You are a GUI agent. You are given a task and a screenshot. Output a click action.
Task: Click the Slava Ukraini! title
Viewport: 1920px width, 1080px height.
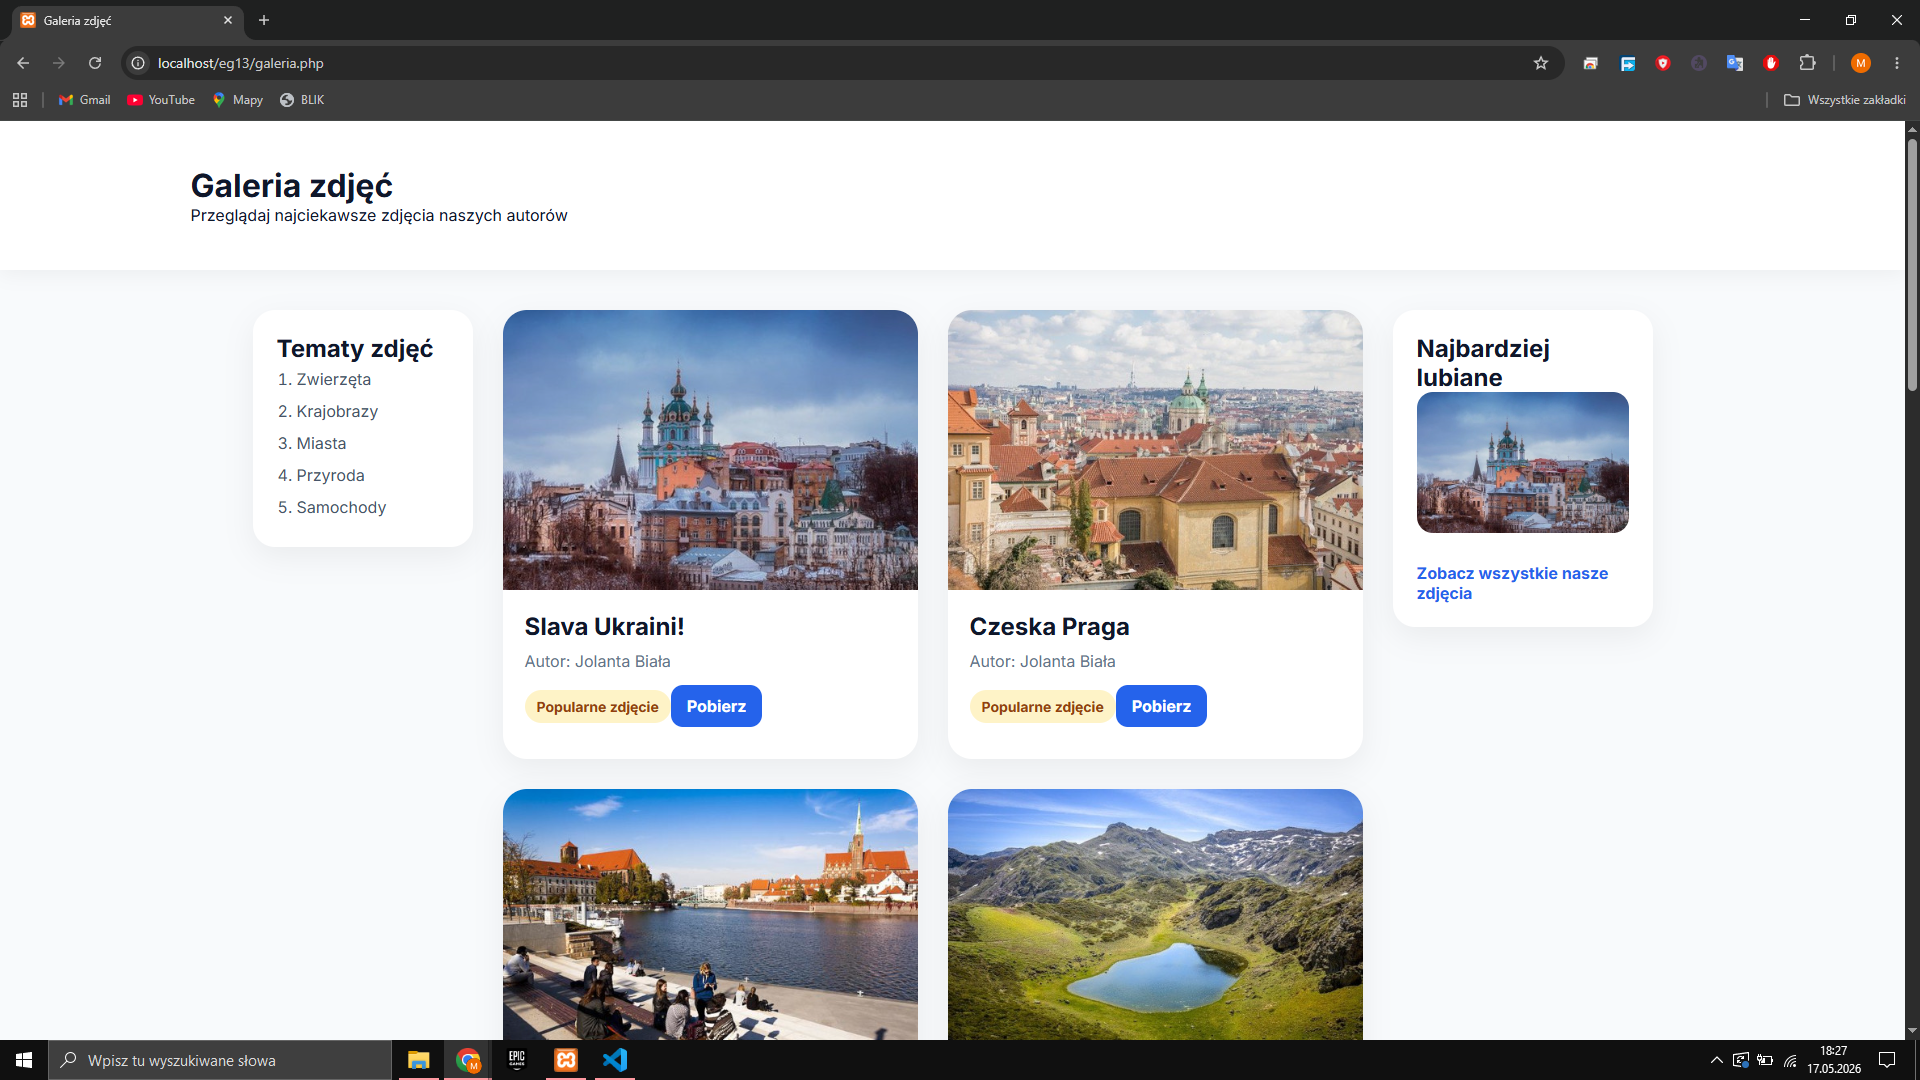[604, 627]
